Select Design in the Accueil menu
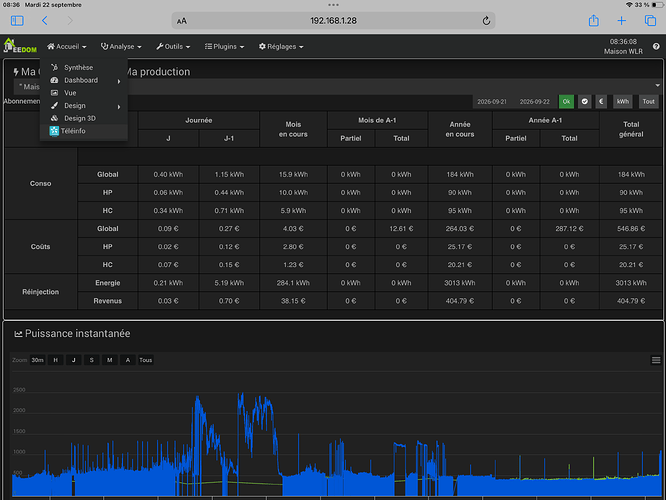This screenshot has height=500, width=666. click(75, 105)
